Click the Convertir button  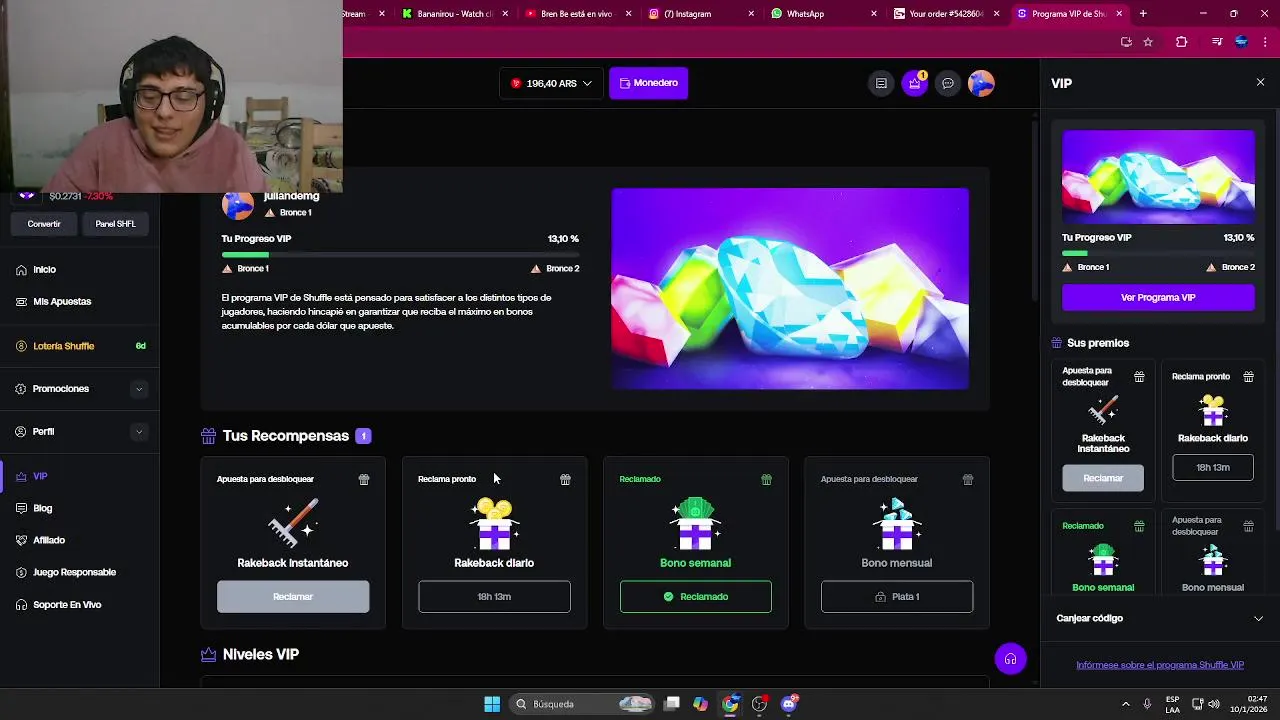click(44, 224)
